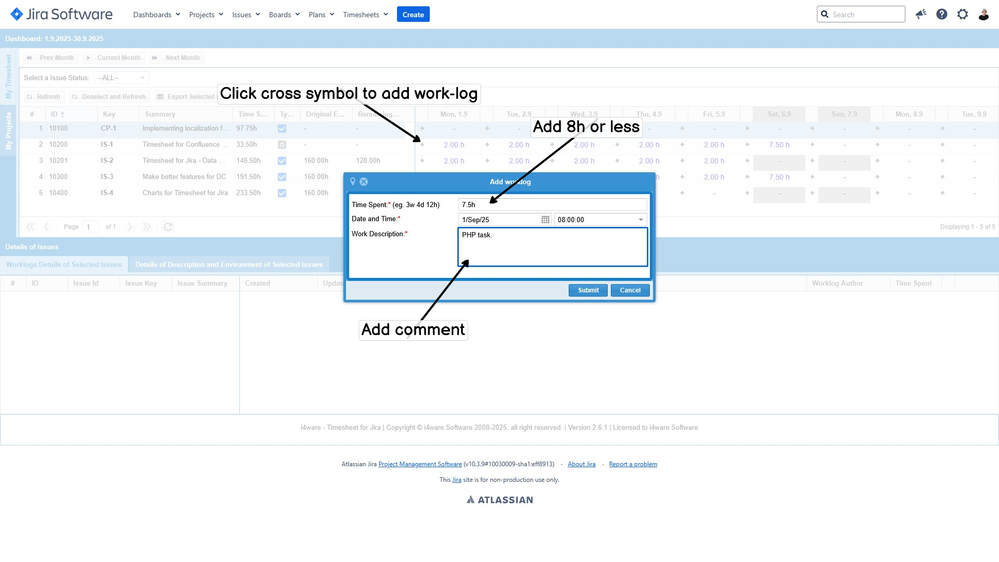999x562 pixels.
Task: Click the Submit button
Action: point(588,290)
